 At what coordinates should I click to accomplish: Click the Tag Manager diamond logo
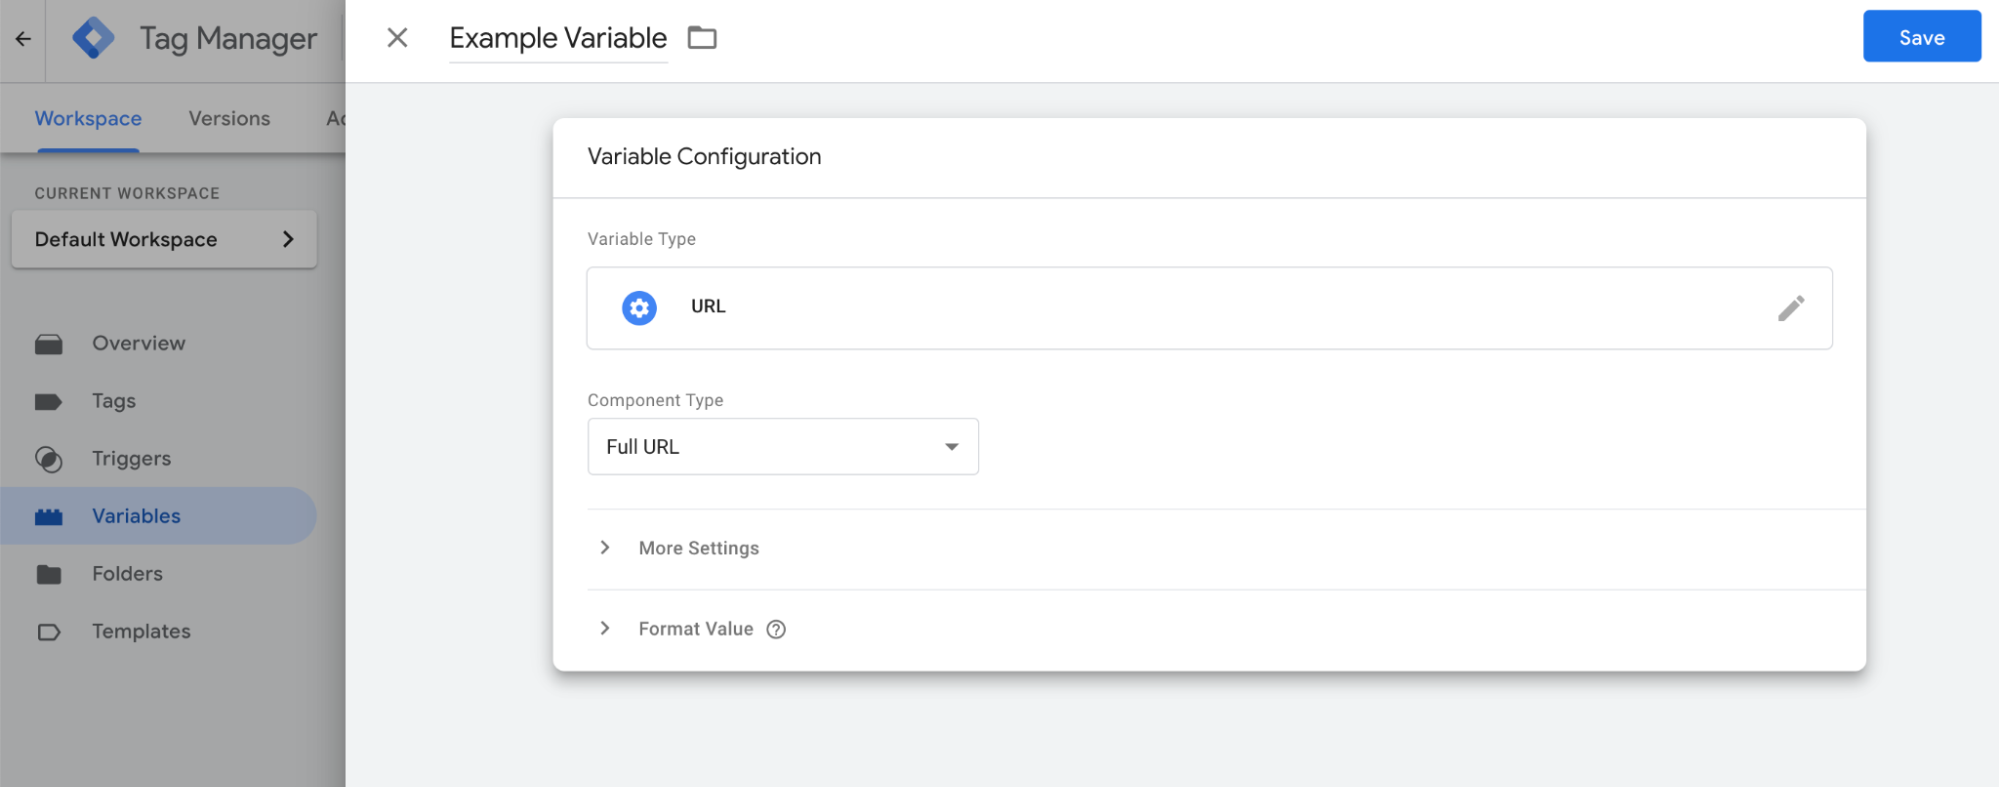tap(93, 39)
